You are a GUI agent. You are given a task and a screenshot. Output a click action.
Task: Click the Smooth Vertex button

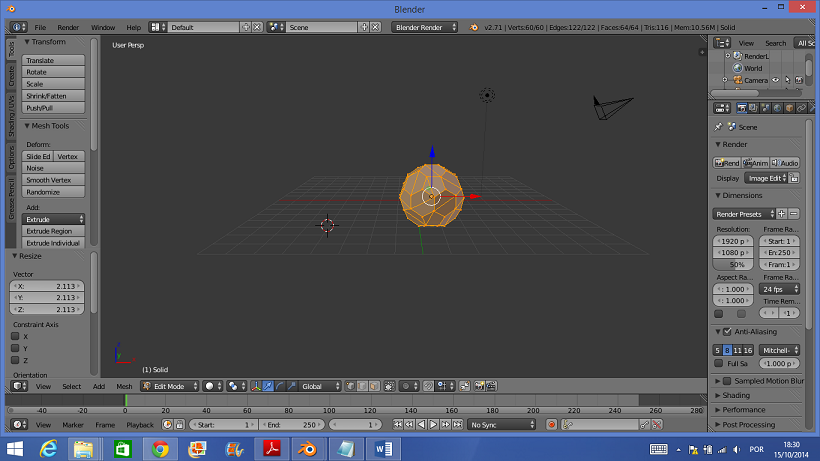[53, 180]
